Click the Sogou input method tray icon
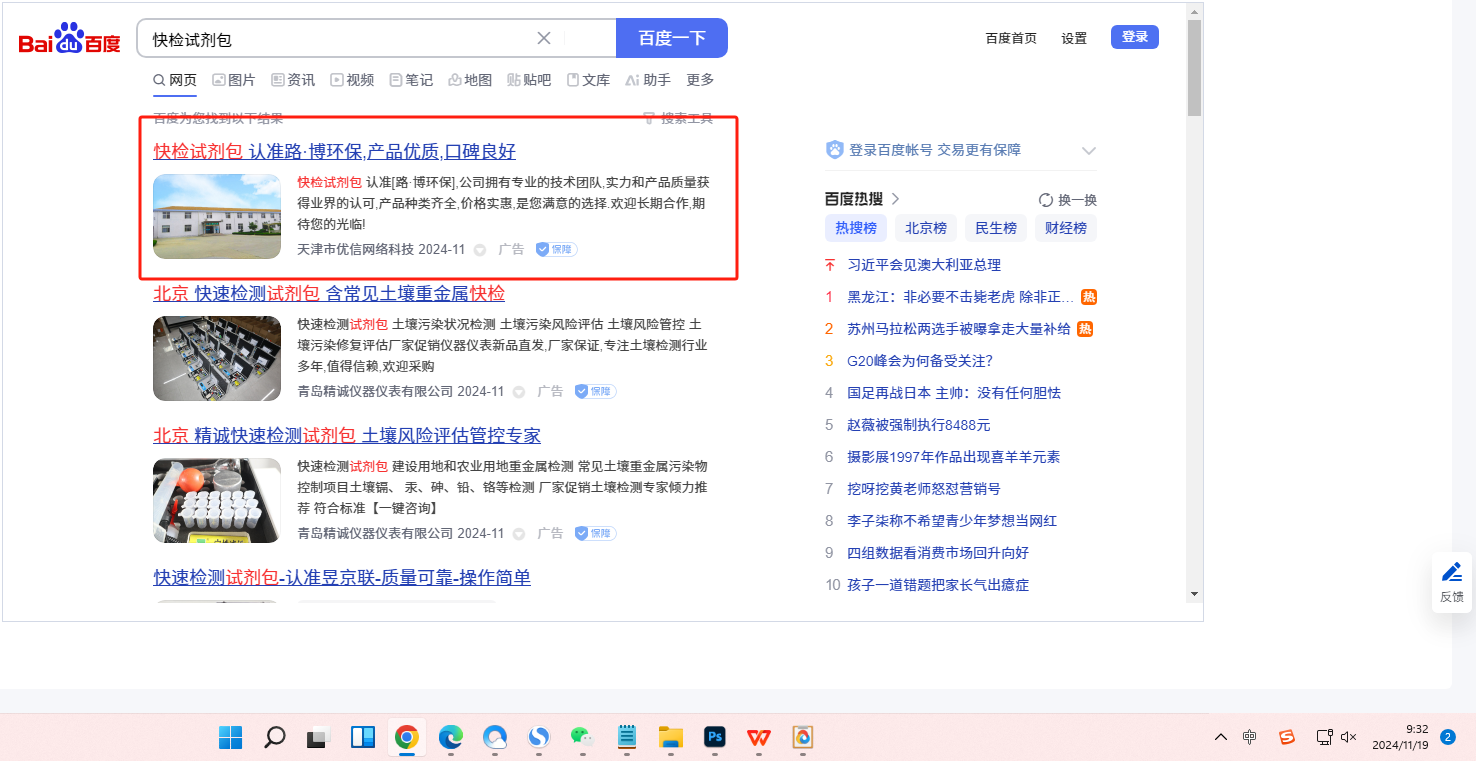The width and height of the screenshot is (1476, 761). (1287, 737)
